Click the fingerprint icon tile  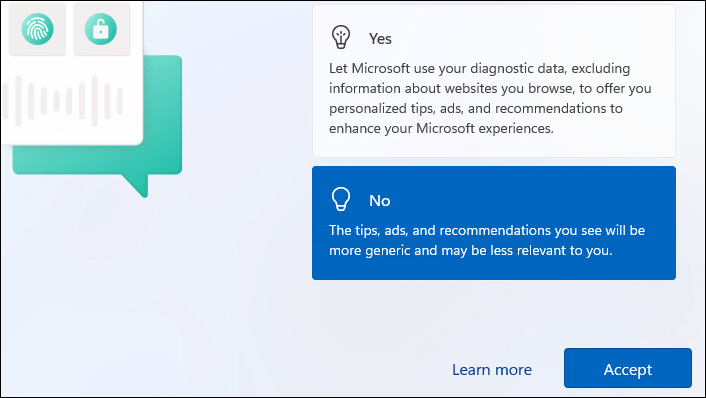pos(37,29)
